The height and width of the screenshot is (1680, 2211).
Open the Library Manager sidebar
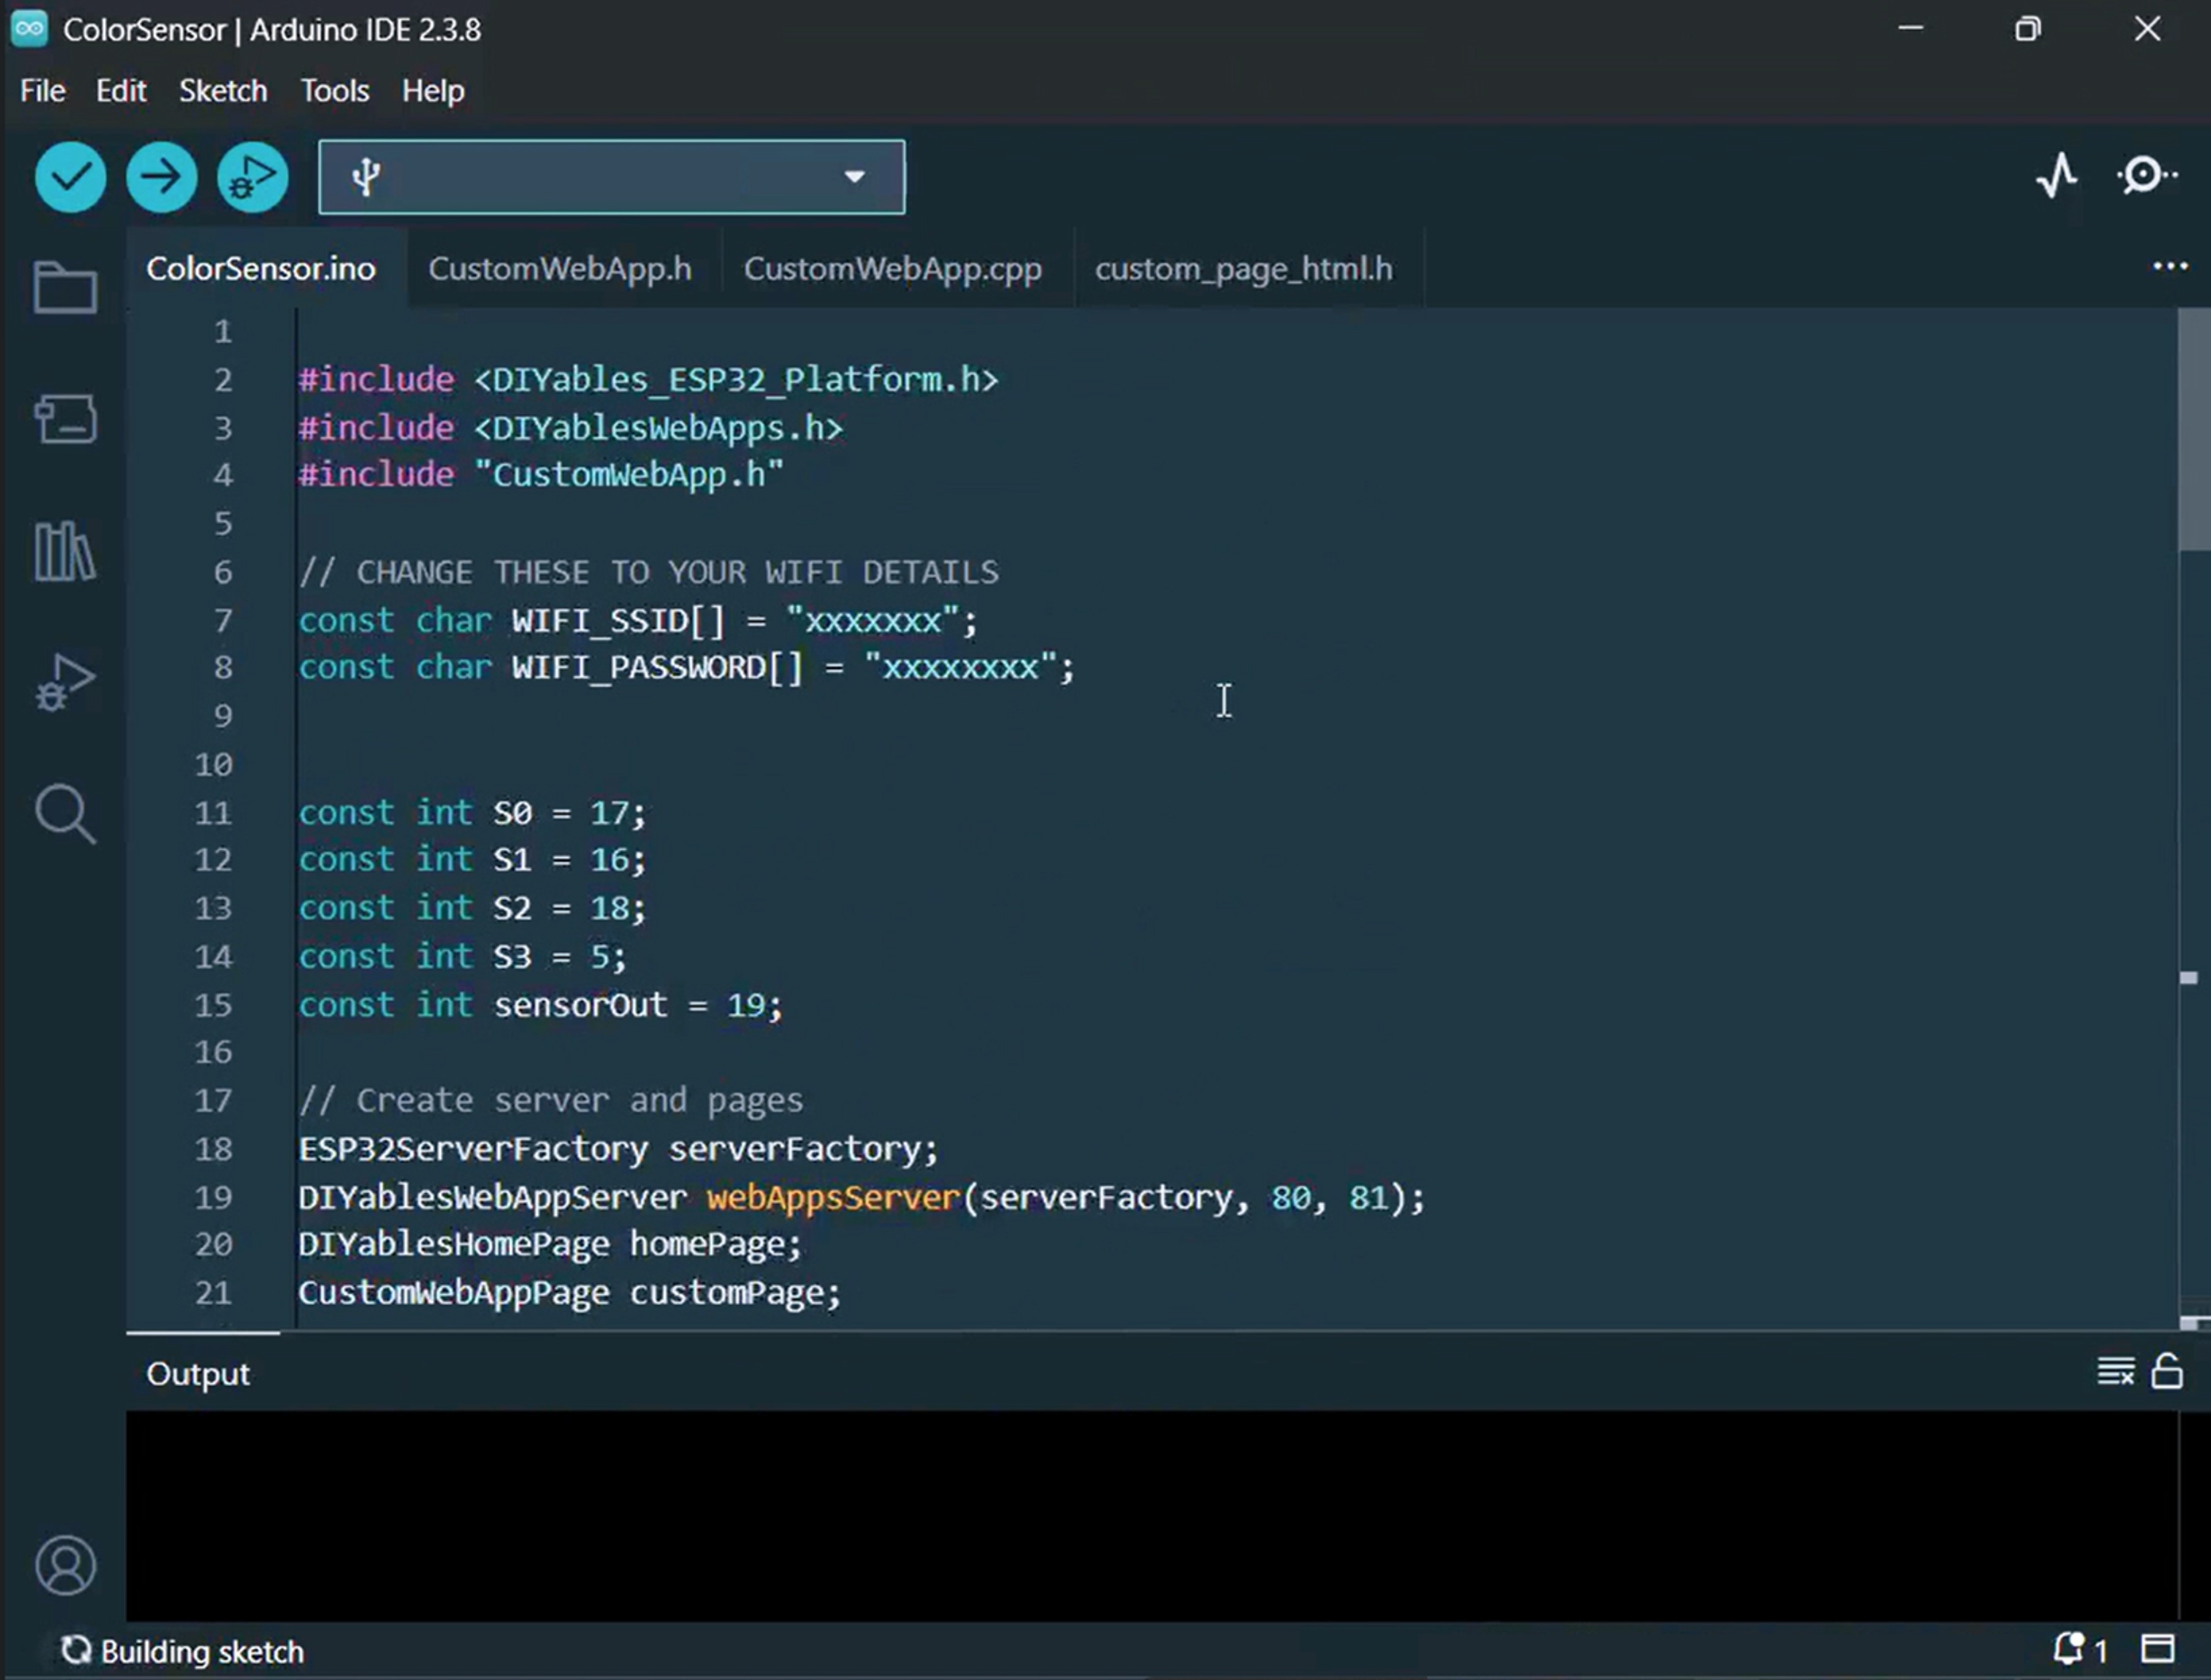coord(65,551)
